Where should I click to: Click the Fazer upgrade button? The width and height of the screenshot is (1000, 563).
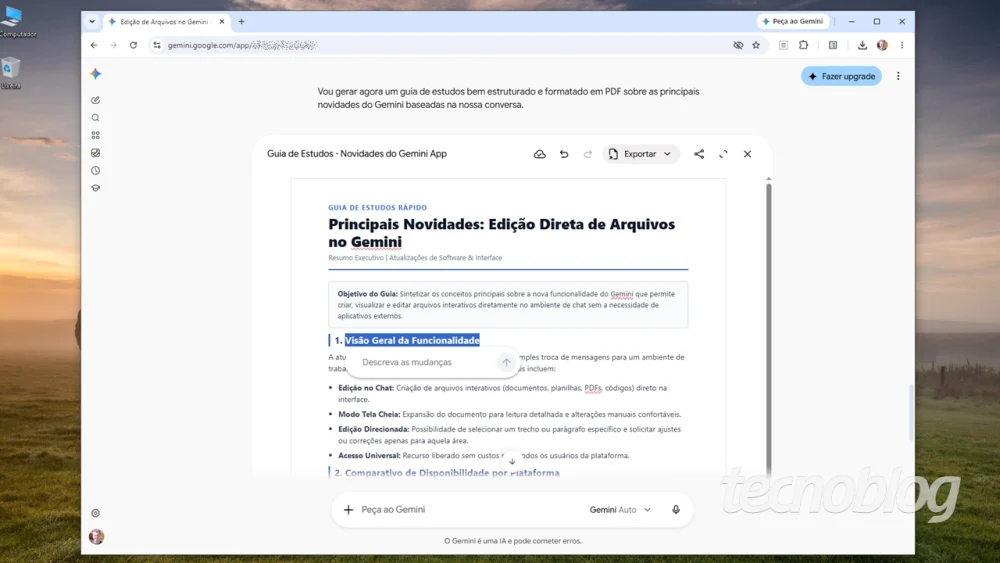tap(842, 77)
